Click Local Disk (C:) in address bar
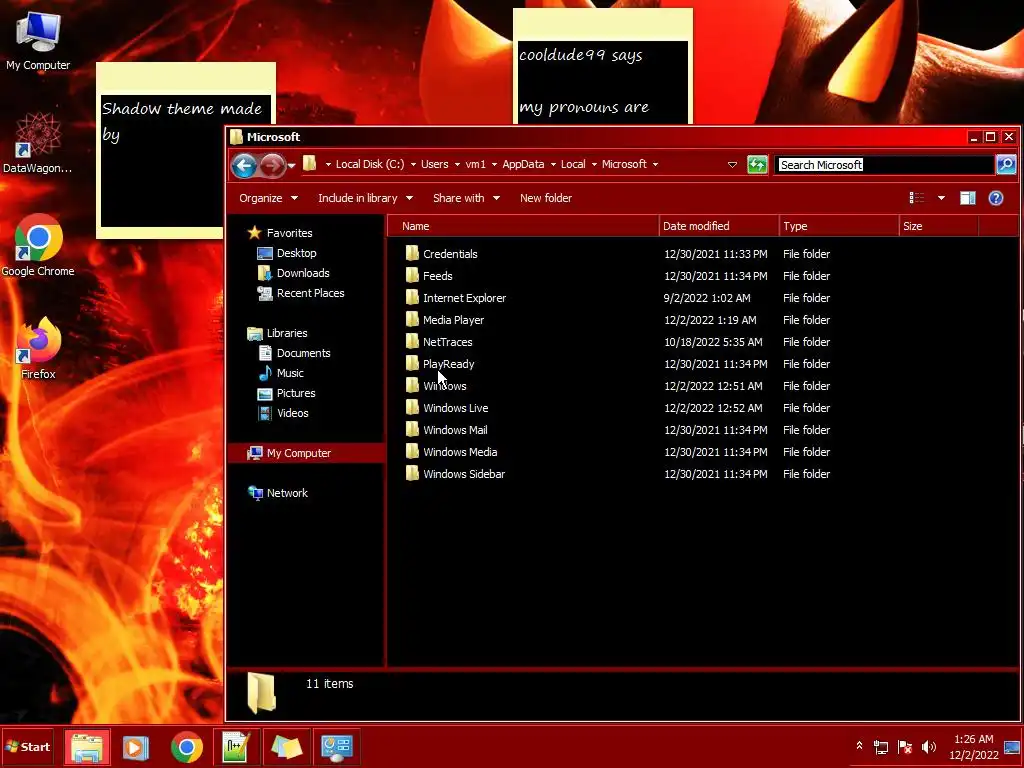This screenshot has width=1024, height=768. (370, 164)
